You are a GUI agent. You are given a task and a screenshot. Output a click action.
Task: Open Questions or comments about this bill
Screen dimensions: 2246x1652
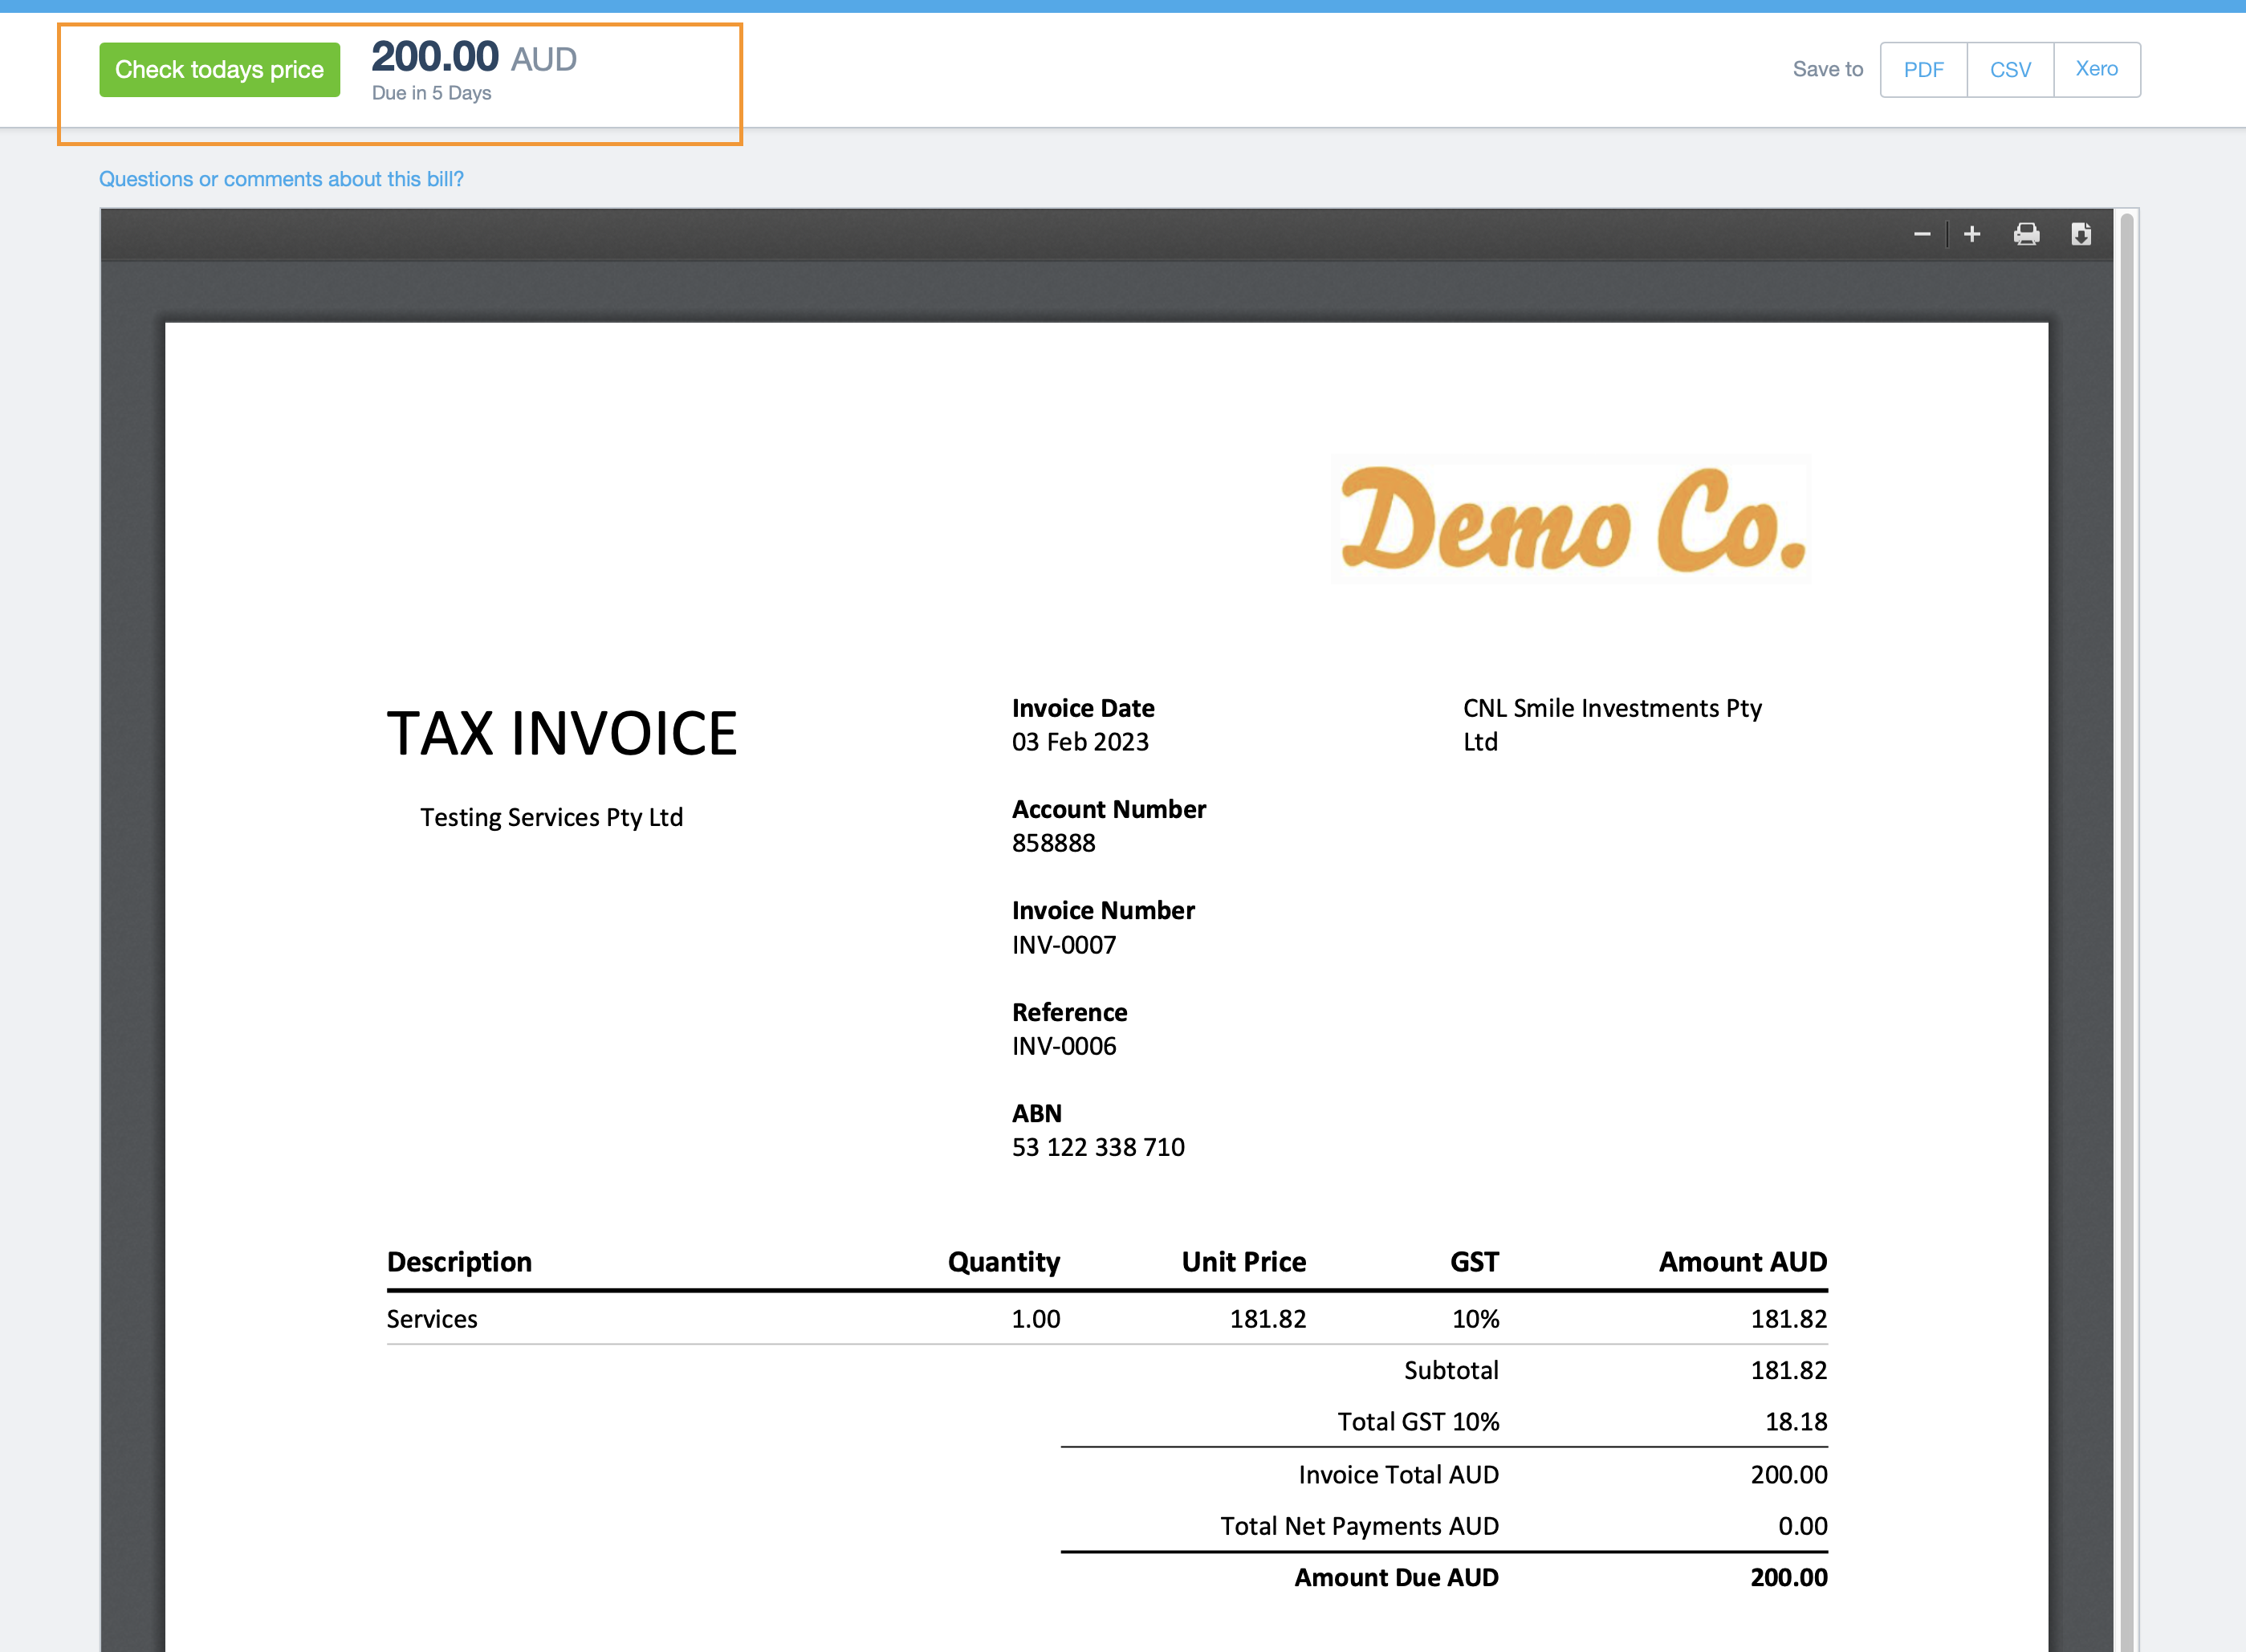[x=281, y=179]
